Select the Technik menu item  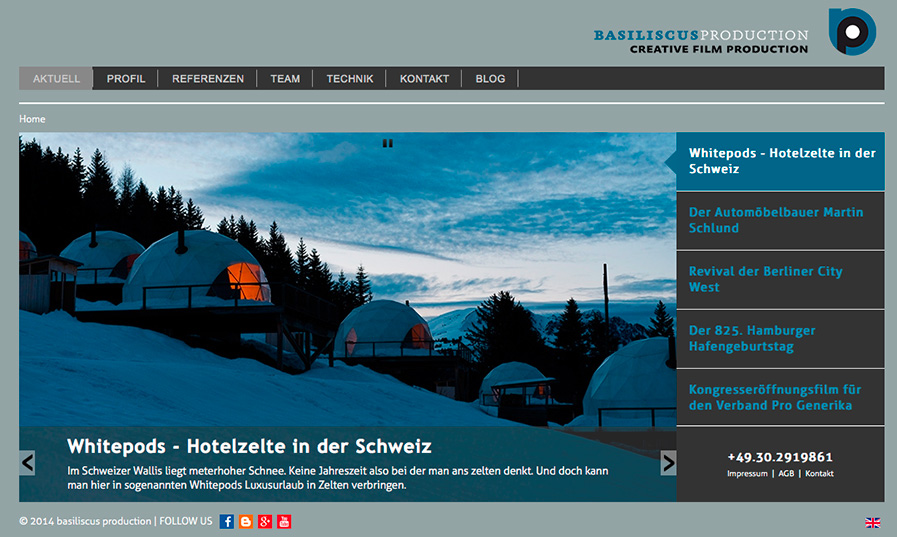[x=350, y=79]
